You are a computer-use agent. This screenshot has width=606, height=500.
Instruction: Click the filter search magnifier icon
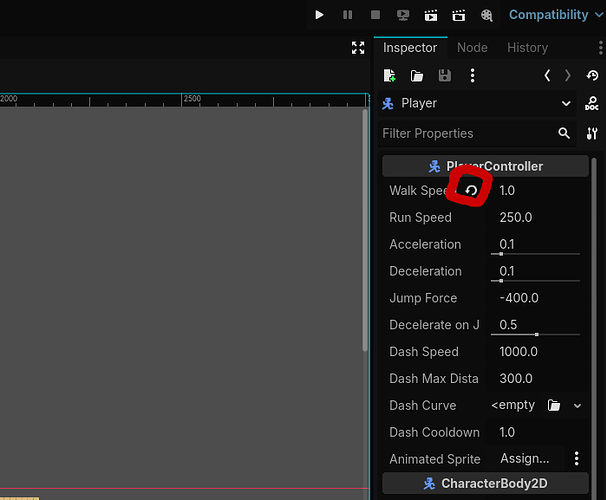coord(564,133)
